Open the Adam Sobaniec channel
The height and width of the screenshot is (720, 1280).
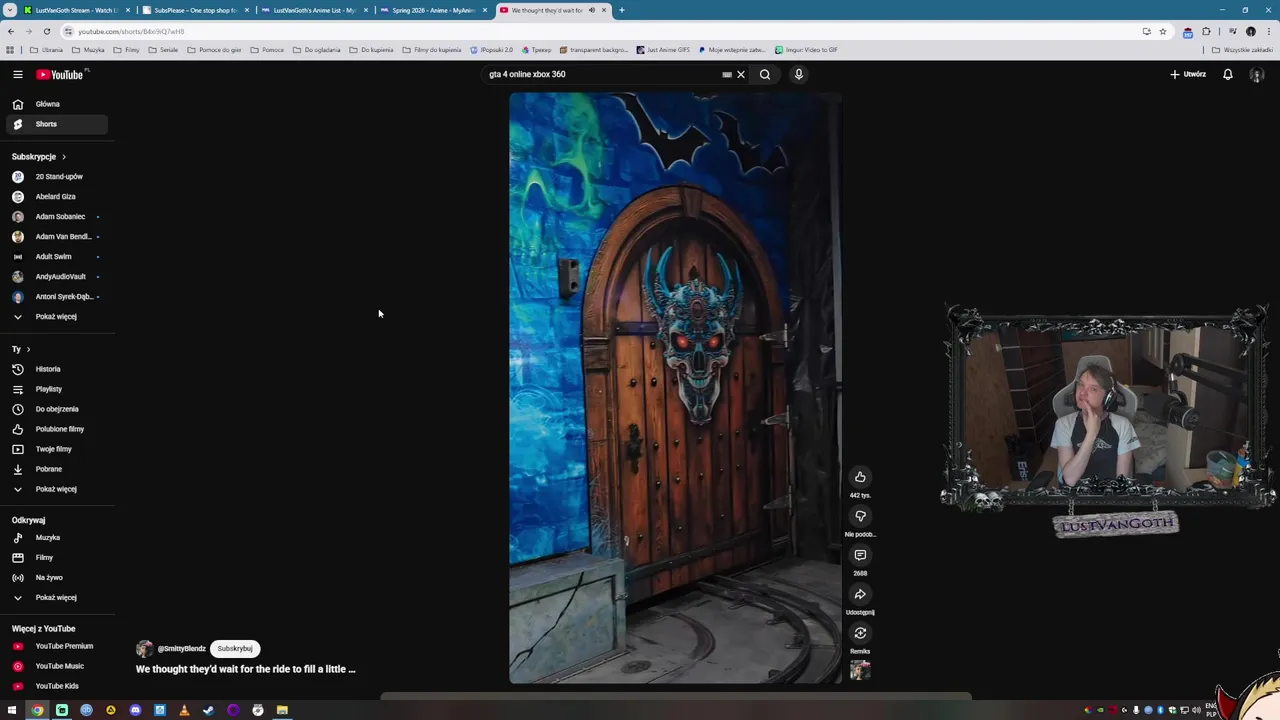(x=55, y=217)
